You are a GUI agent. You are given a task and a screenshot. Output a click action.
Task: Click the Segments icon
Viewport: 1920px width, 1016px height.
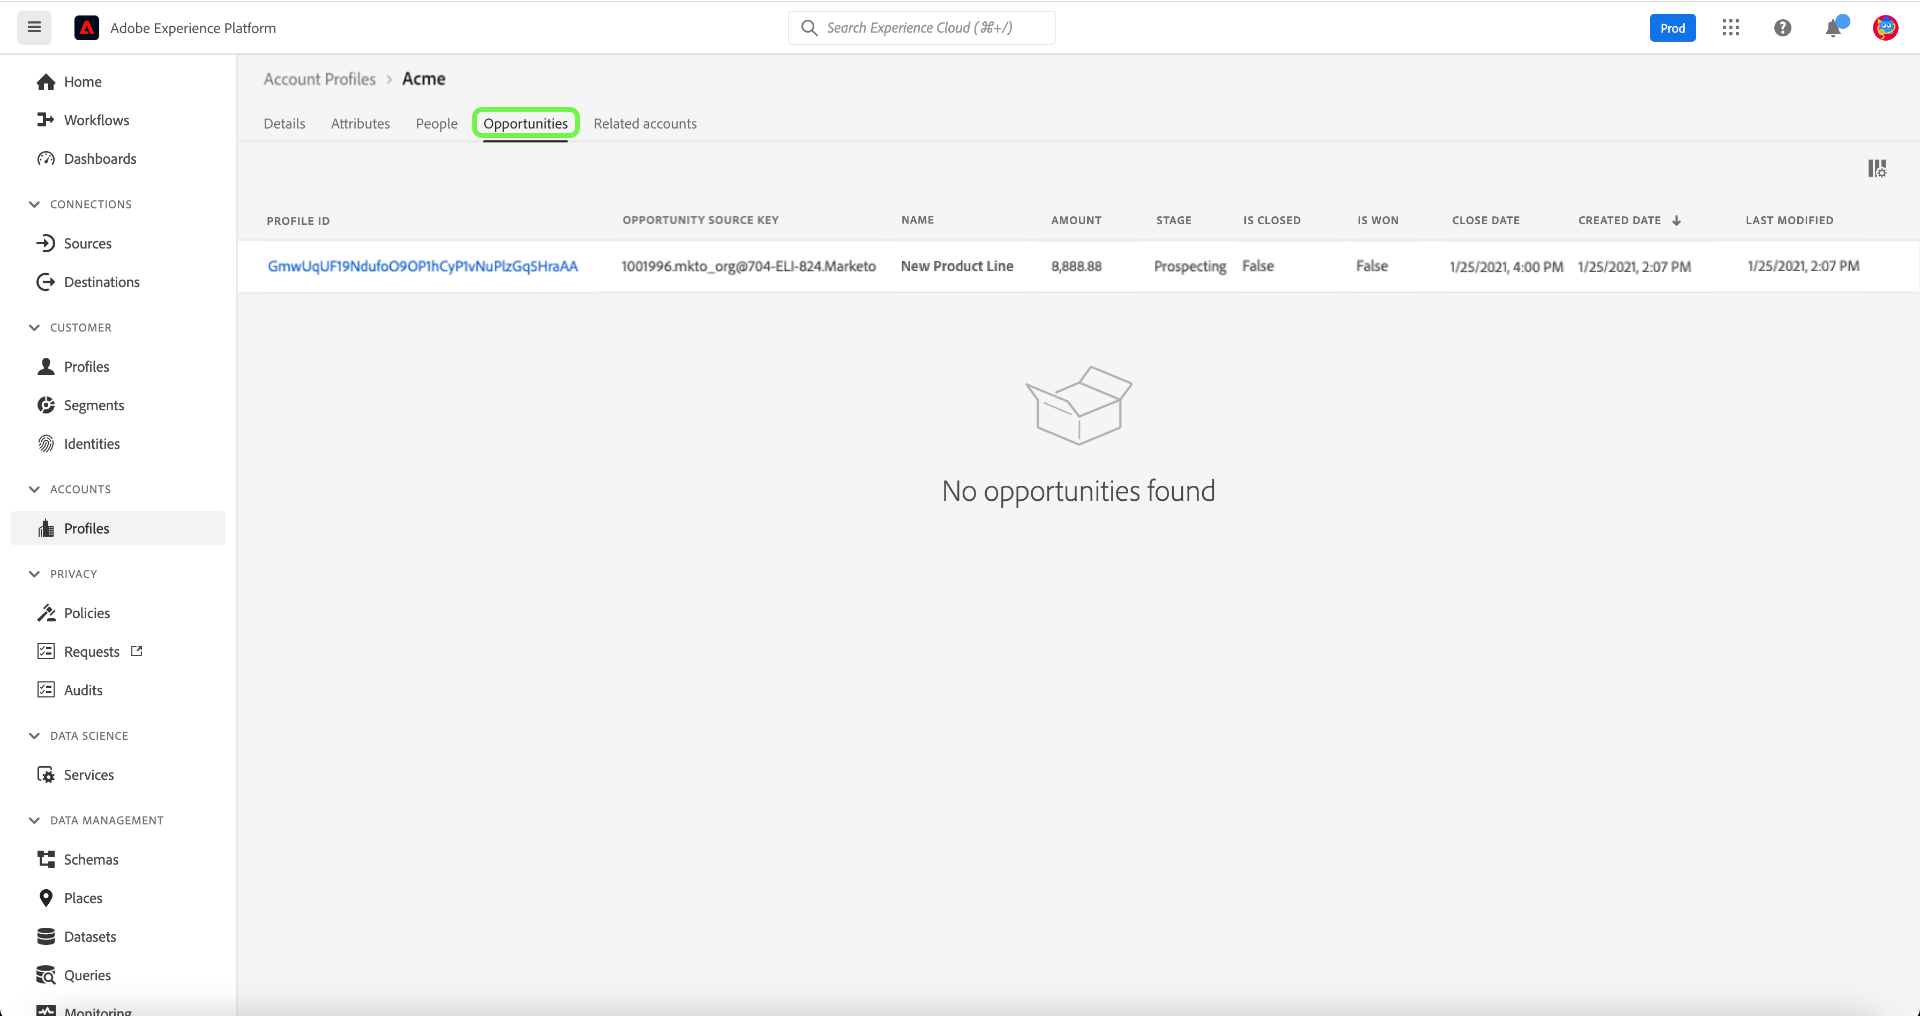(x=46, y=405)
